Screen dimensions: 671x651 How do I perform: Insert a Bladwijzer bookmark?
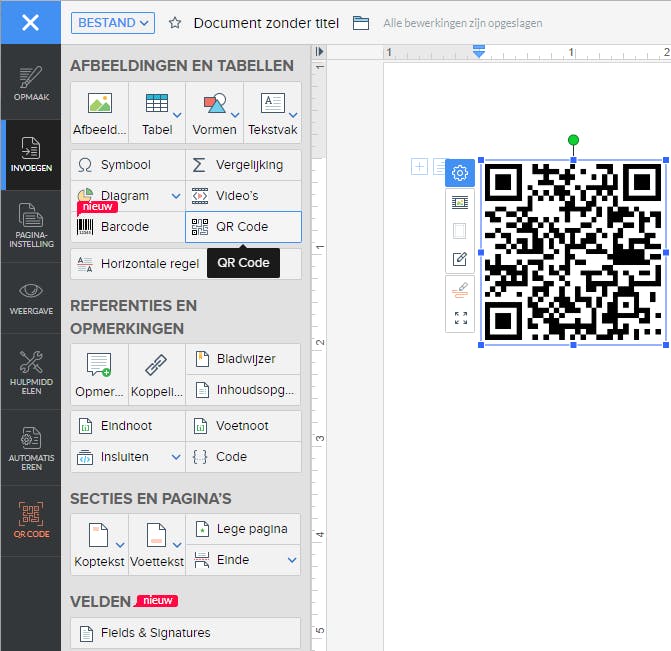pos(243,359)
